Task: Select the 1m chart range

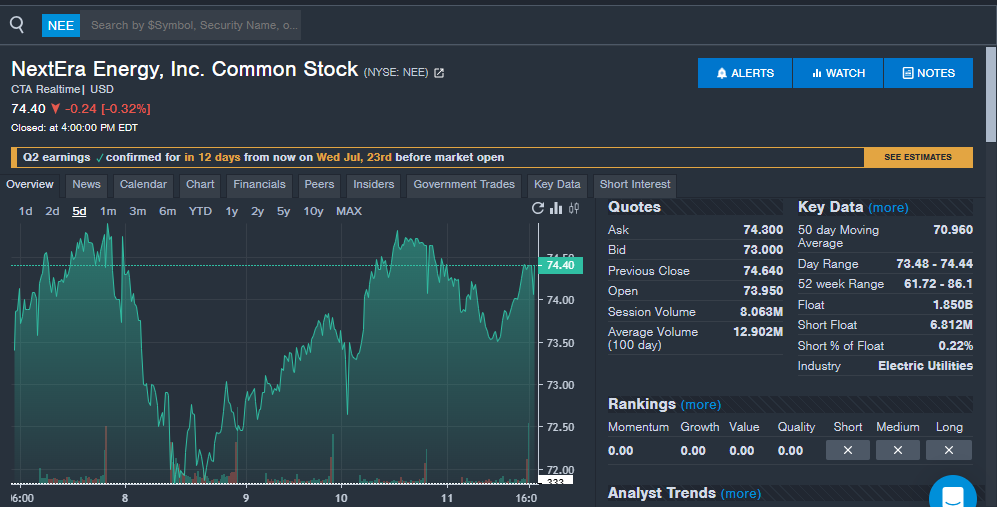Action: (x=108, y=211)
